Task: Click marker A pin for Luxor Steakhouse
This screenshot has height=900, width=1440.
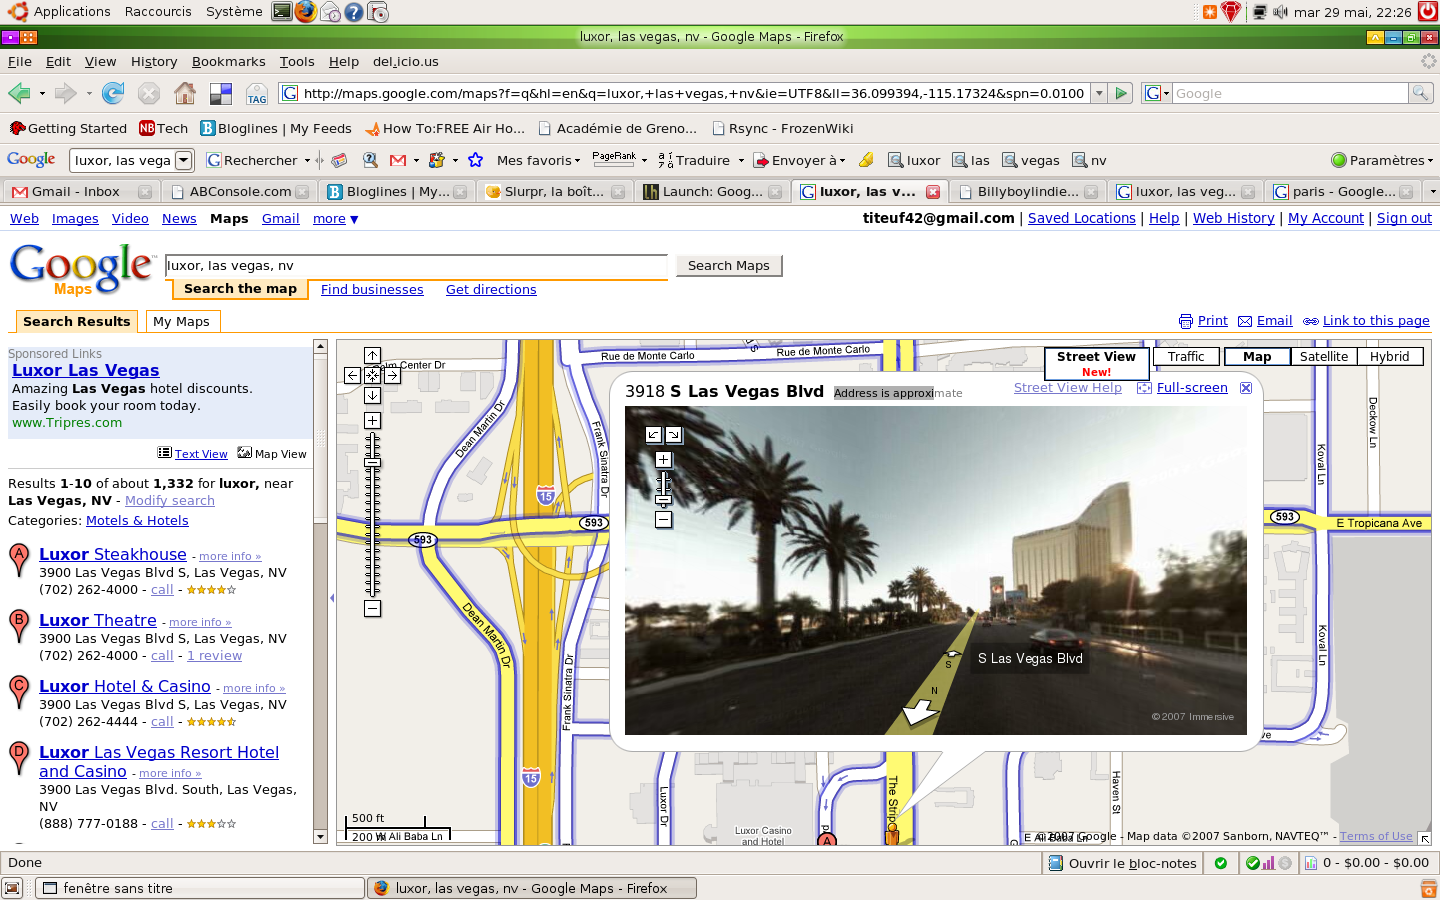Action: tap(19, 559)
